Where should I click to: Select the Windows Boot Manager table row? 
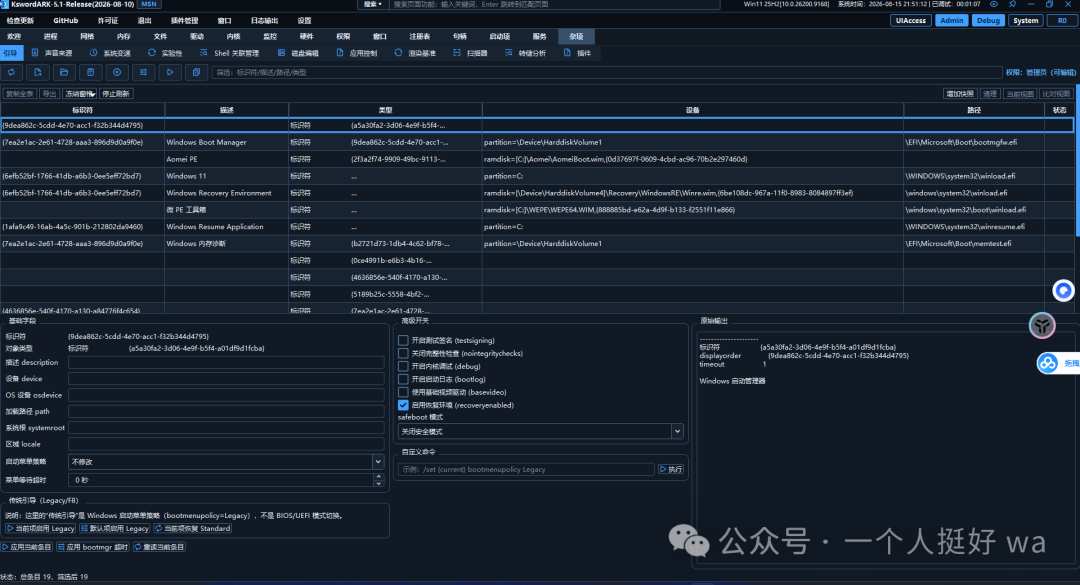(537, 143)
